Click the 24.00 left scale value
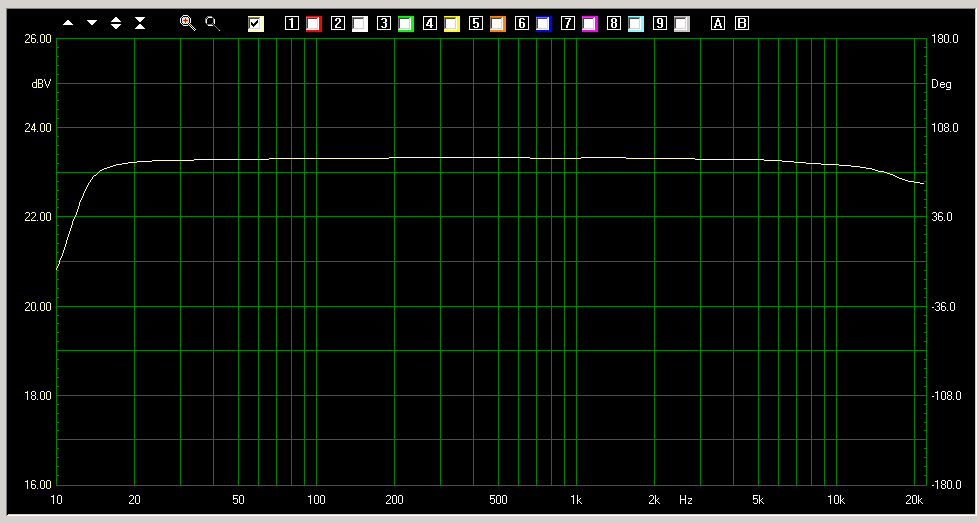 point(37,128)
